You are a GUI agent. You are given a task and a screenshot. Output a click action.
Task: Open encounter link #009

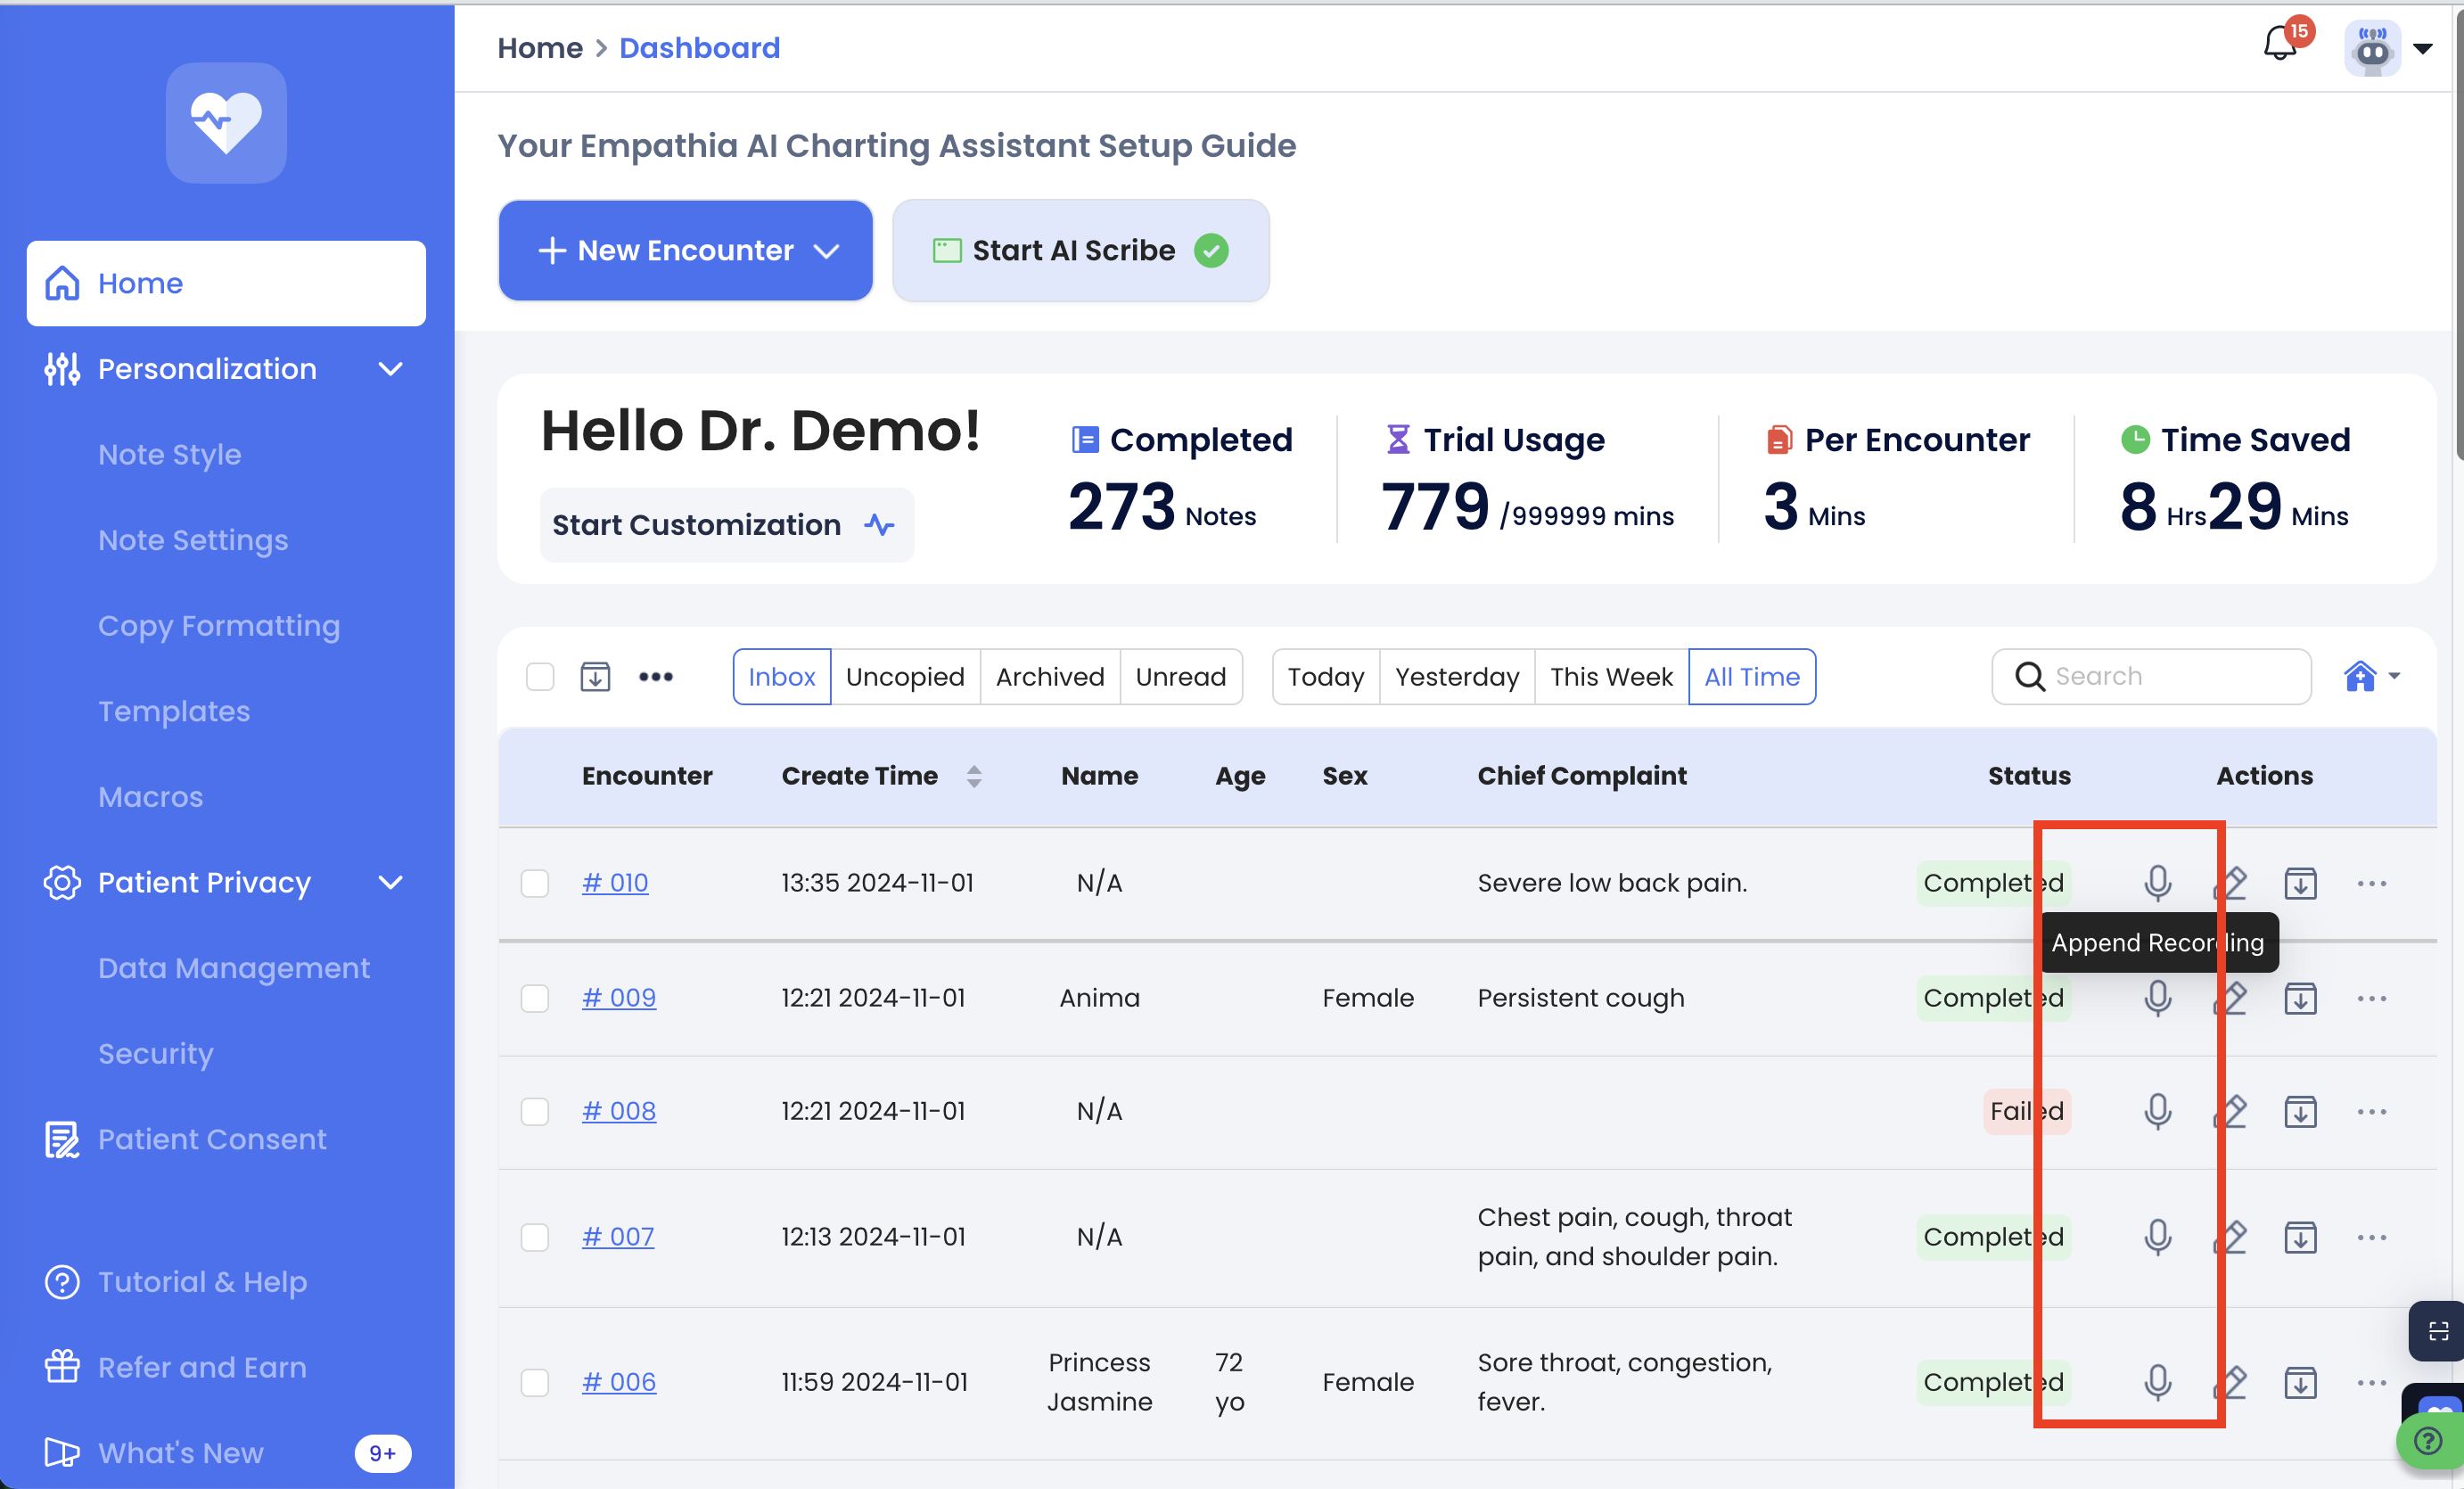[x=619, y=998]
